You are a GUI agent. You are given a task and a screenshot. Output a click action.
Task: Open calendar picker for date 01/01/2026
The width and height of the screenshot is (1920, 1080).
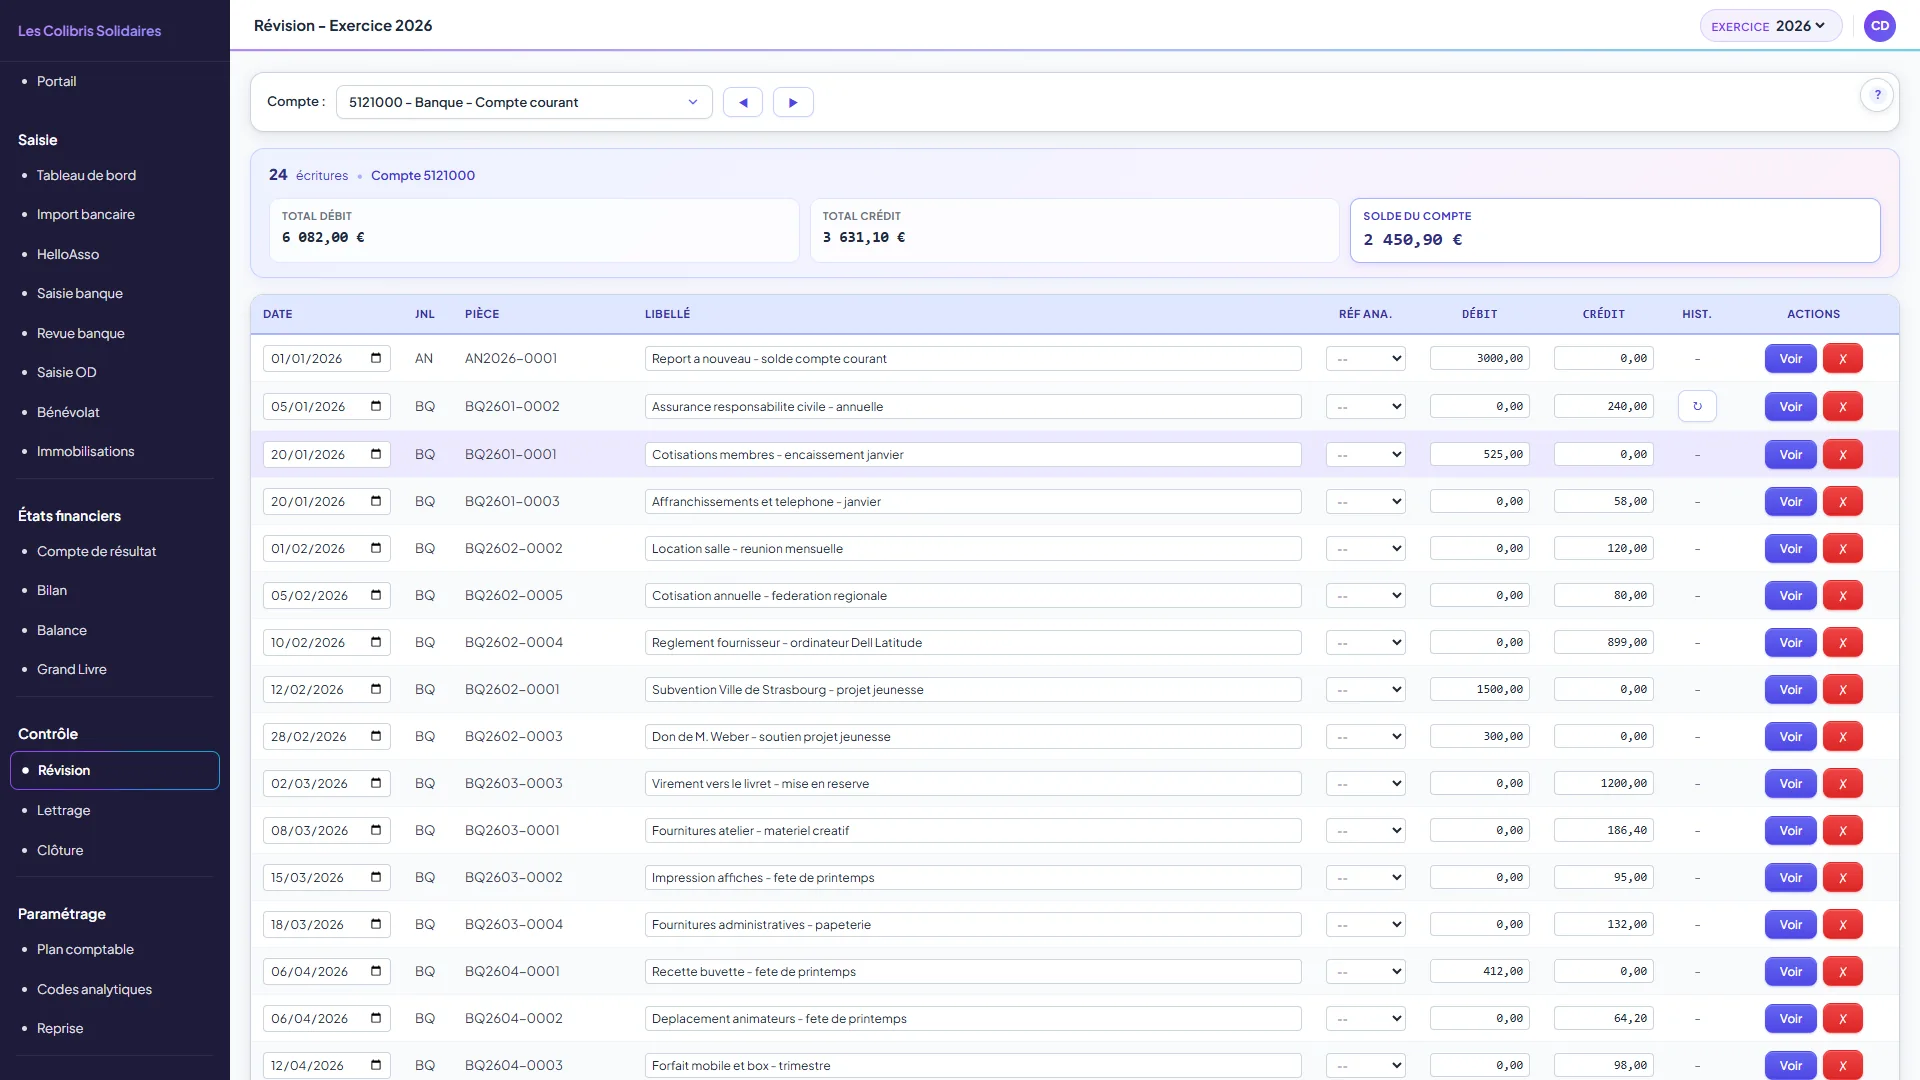[x=376, y=358]
